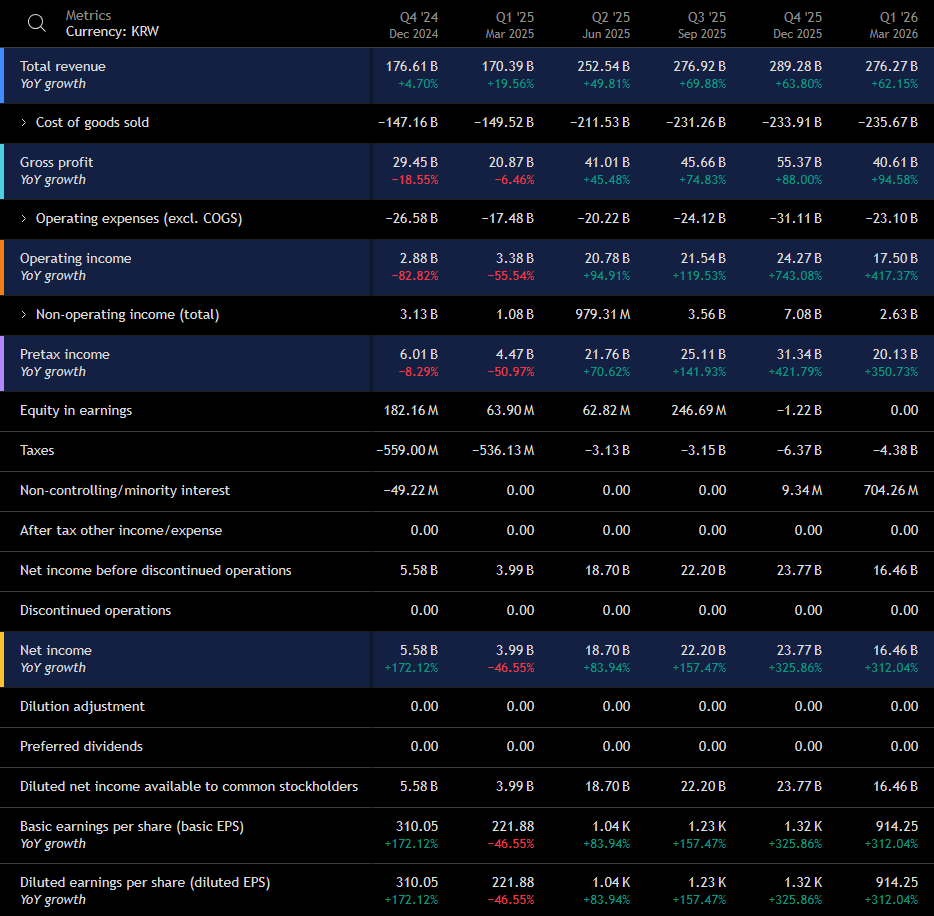
Task: Click minority interest value 704.26 M
Action: [x=891, y=490]
